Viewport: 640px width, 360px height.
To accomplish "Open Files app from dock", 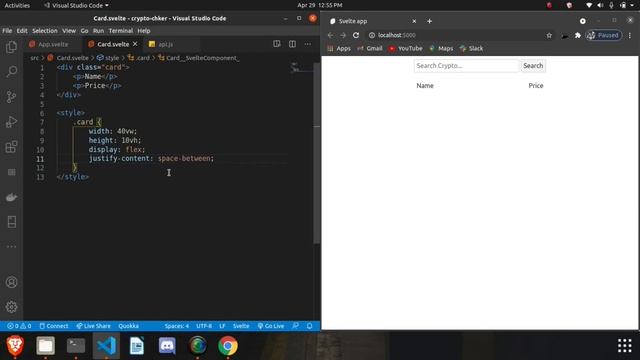I will pyautogui.click(x=45, y=346).
